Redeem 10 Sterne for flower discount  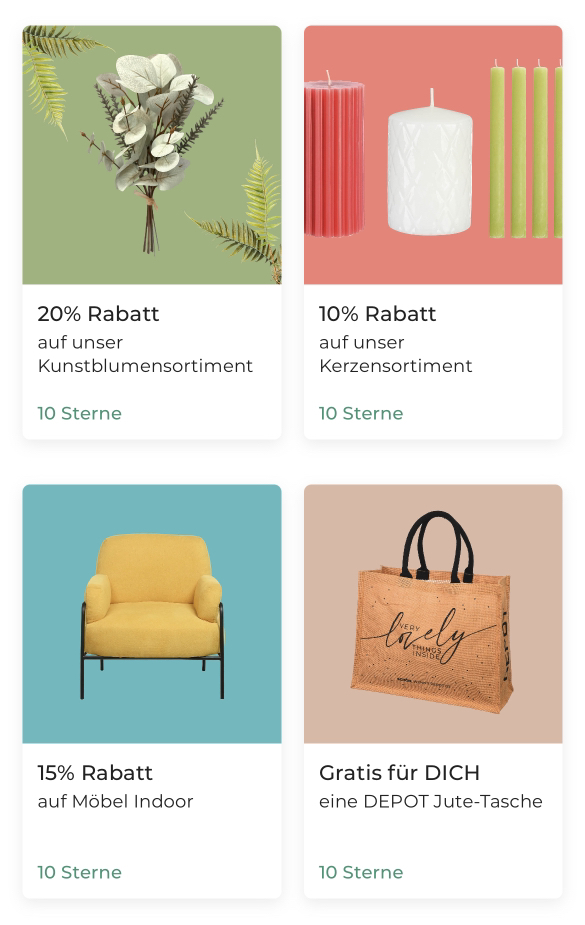pyautogui.click(x=80, y=413)
